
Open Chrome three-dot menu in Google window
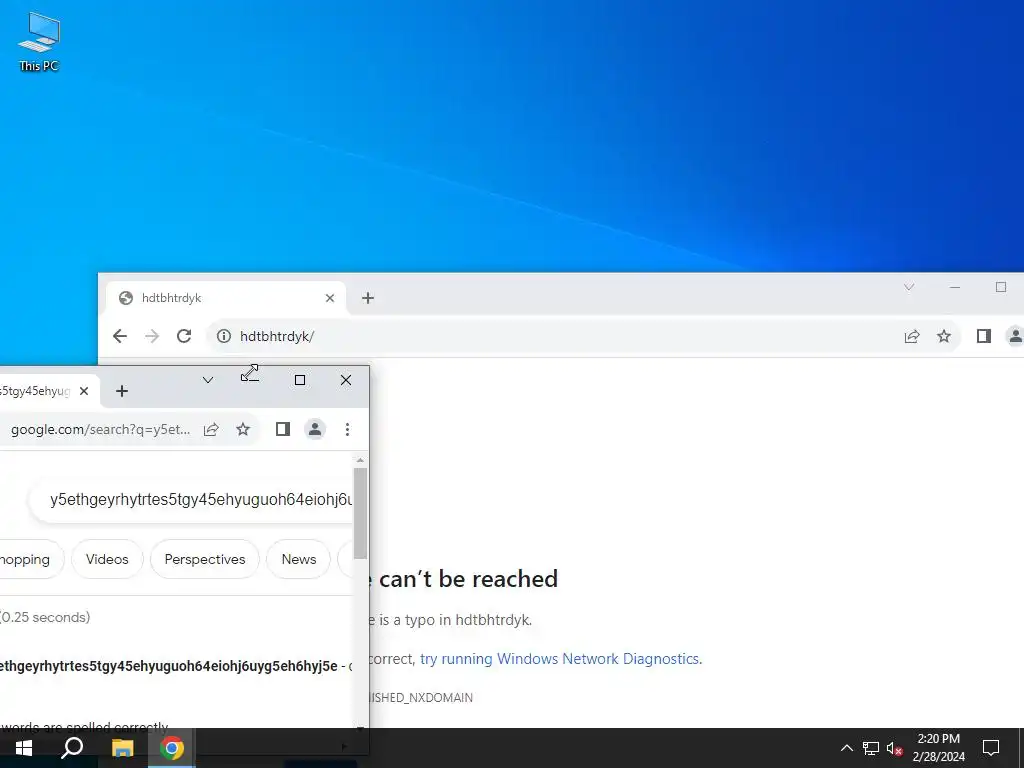pos(347,429)
